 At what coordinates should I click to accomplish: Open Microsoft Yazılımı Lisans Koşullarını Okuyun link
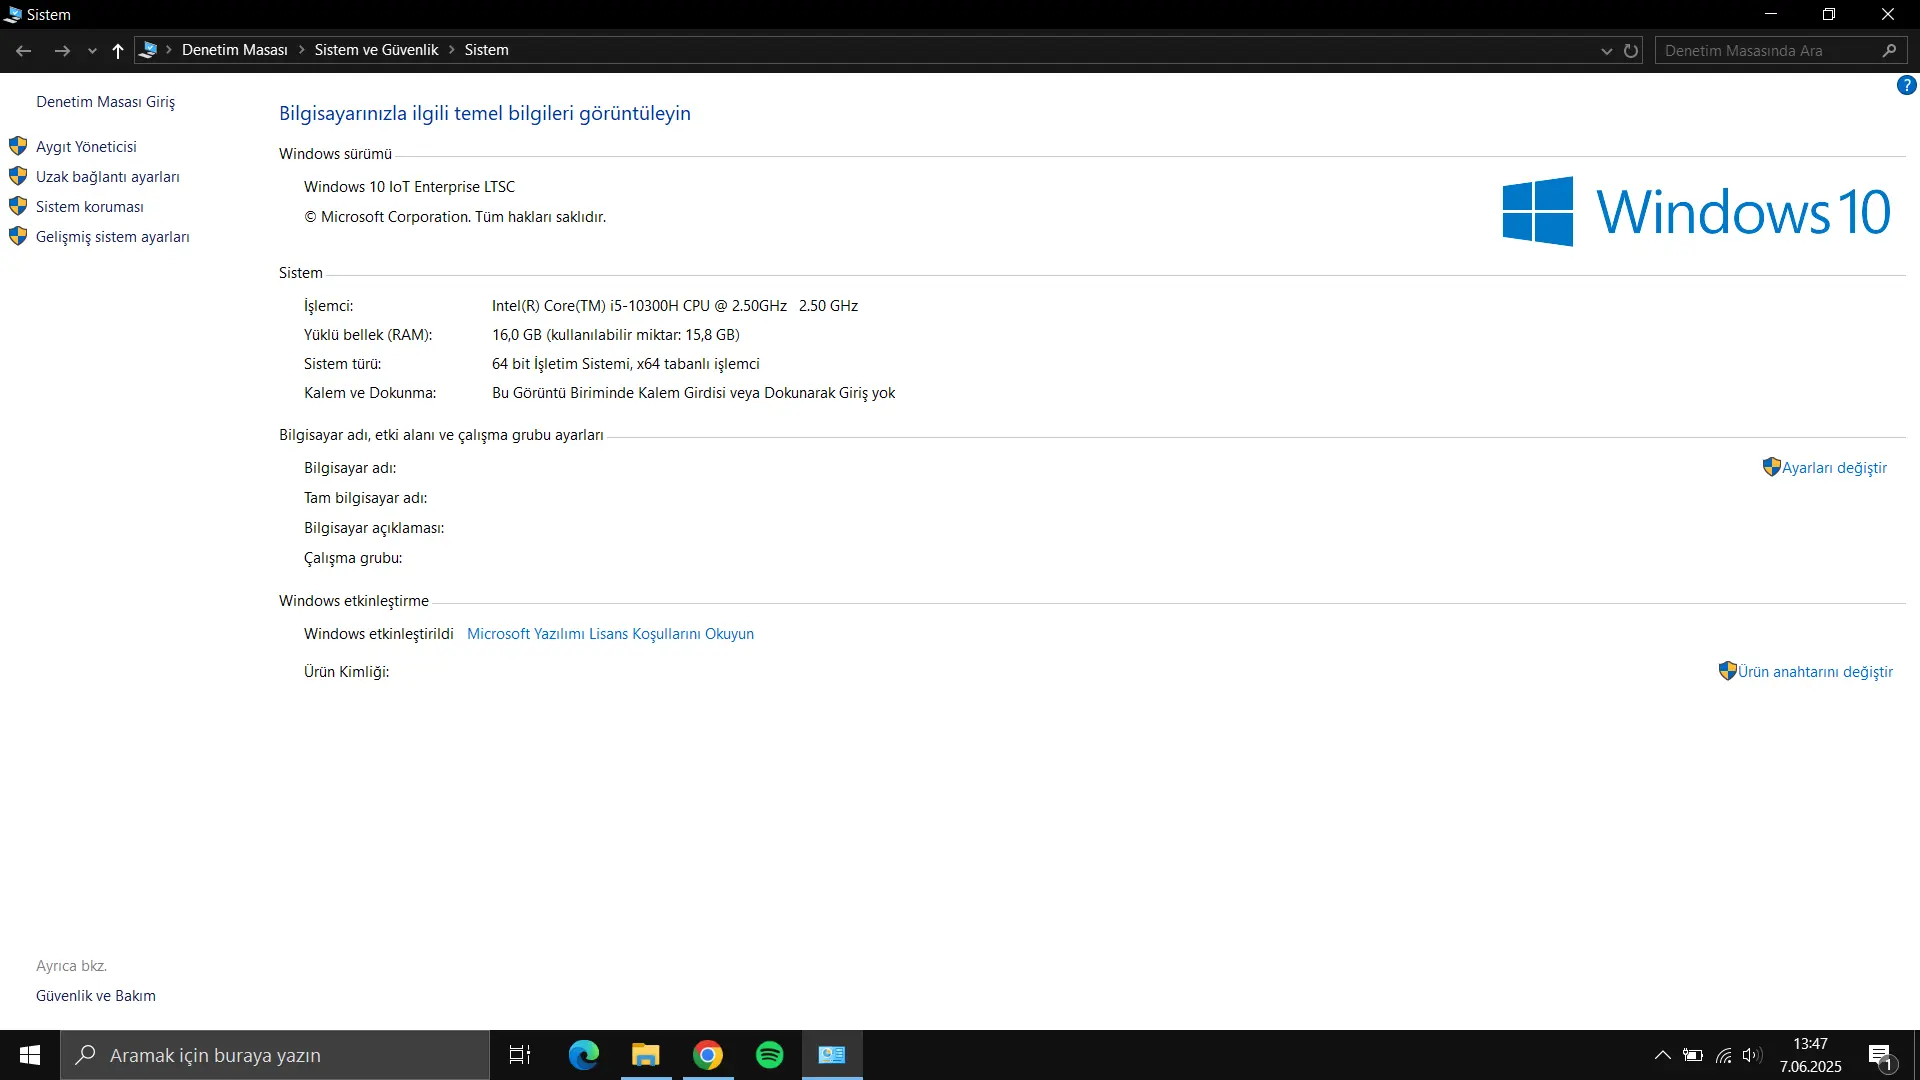tap(610, 634)
